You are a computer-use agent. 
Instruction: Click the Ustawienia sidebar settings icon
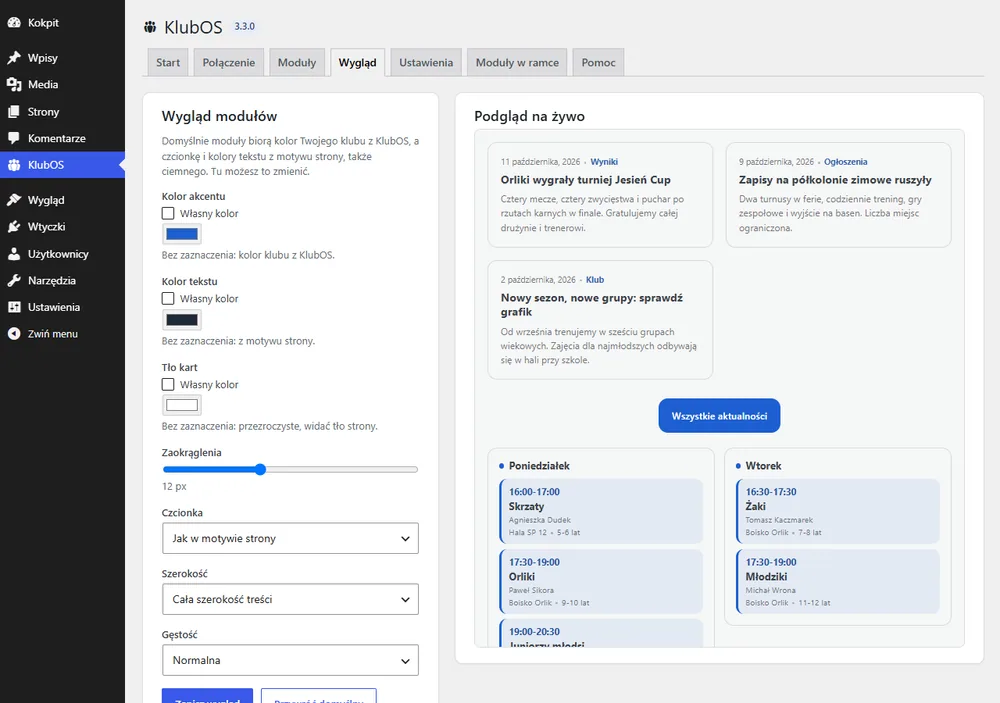14,307
